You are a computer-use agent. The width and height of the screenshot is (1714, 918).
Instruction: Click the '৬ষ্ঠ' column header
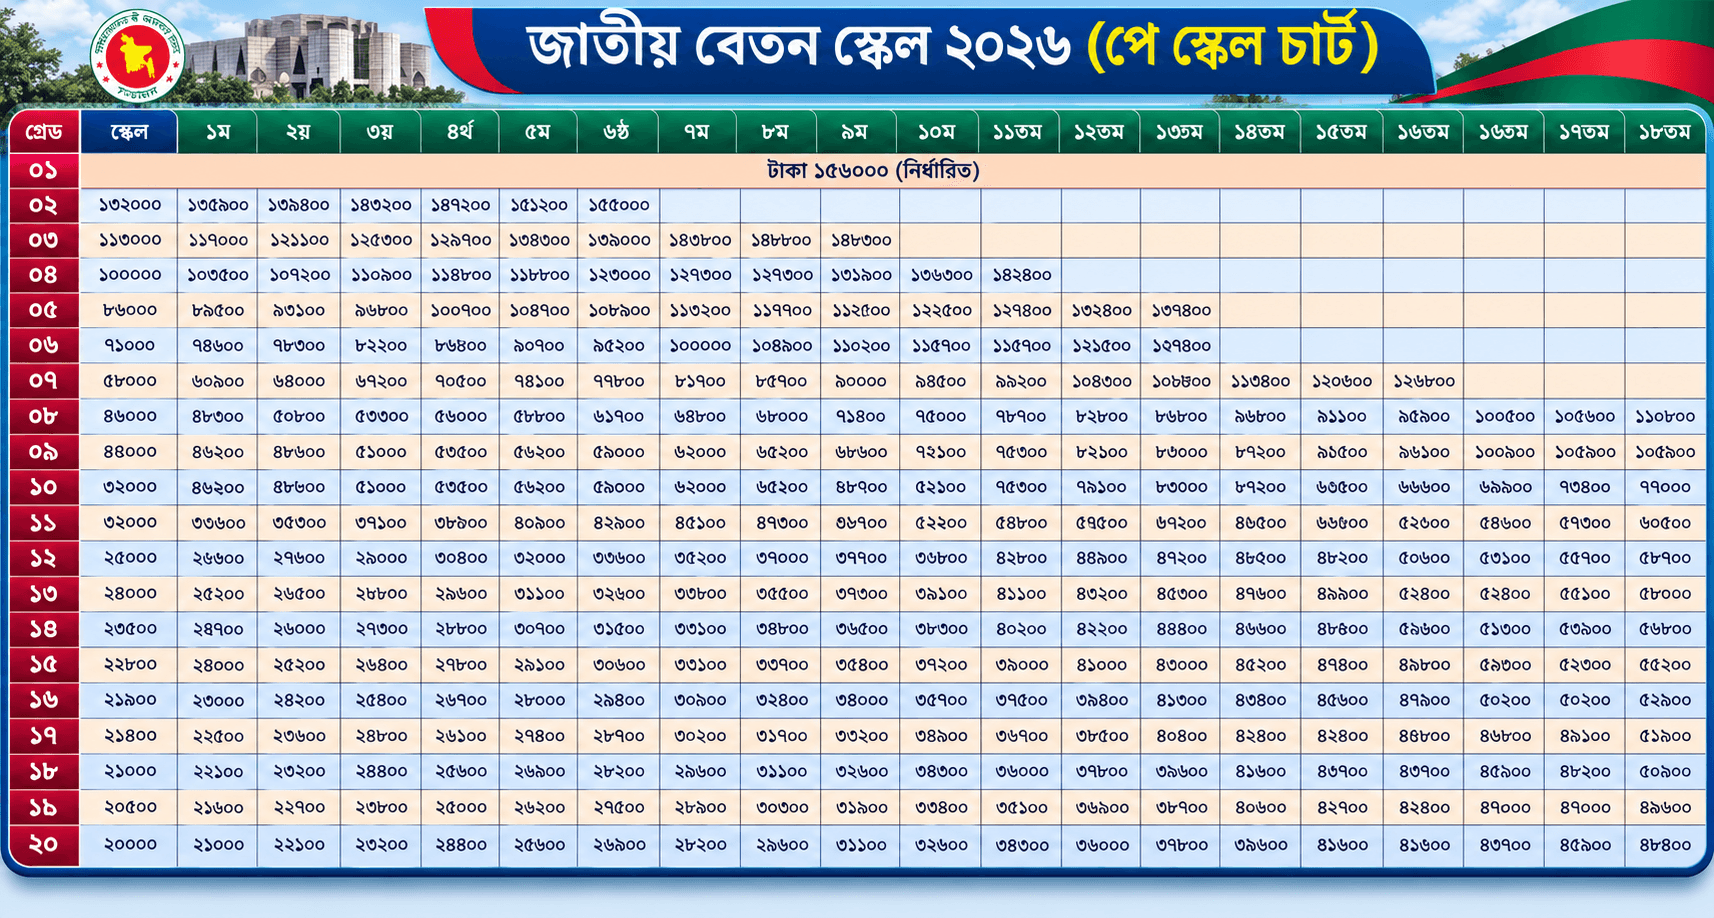click(618, 132)
